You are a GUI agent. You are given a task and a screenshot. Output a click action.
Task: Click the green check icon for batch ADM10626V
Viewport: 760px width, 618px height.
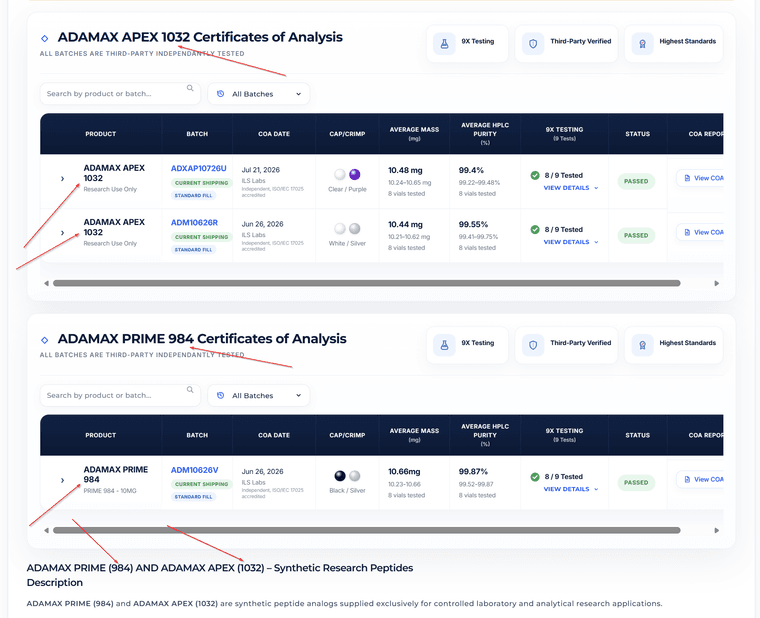click(535, 477)
